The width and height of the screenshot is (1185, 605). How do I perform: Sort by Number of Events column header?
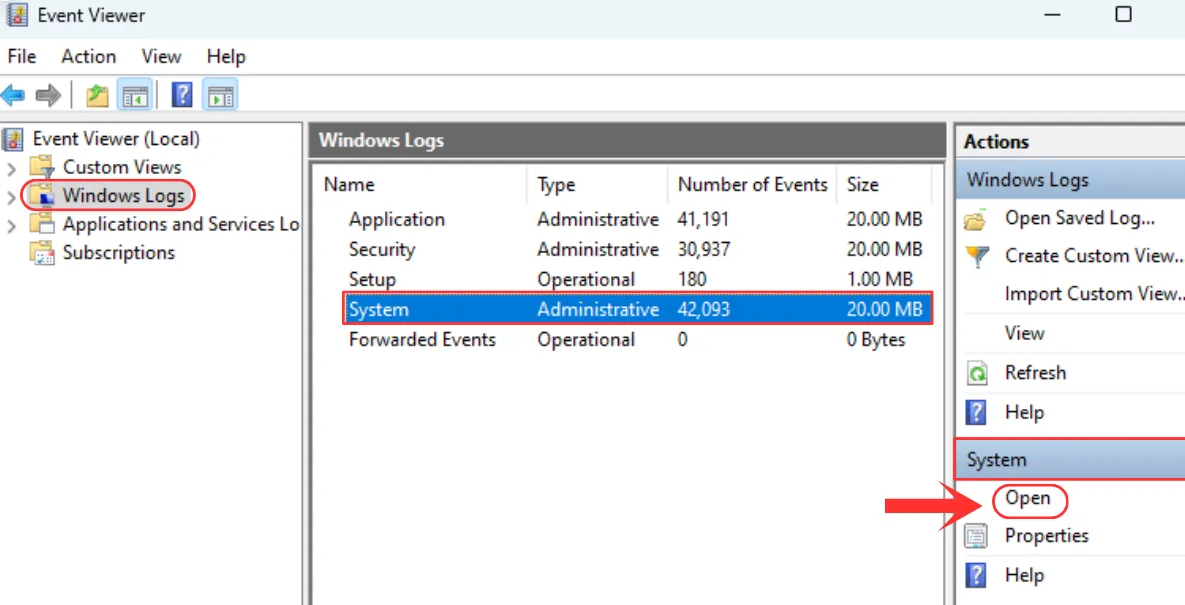click(x=753, y=184)
